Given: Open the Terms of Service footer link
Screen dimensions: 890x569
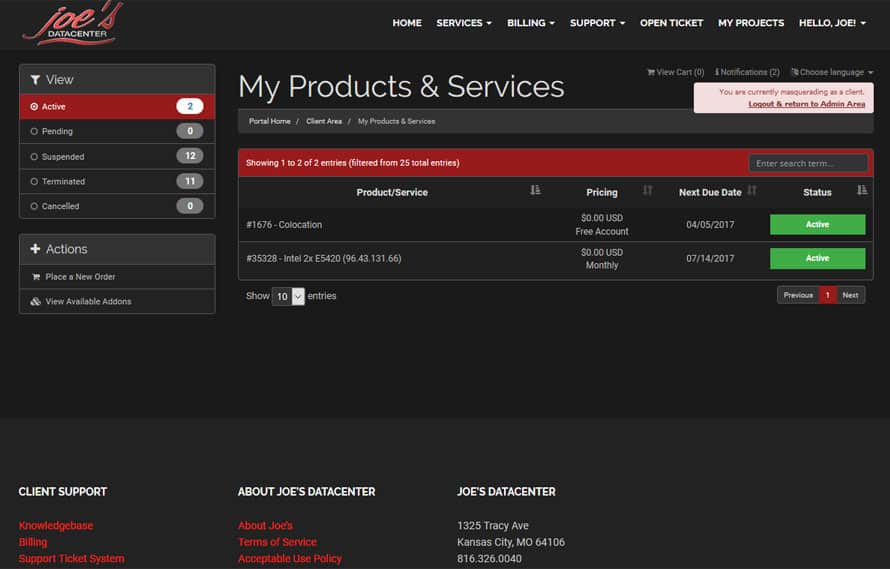Looking at the screenshot, I should coord(278,542).
